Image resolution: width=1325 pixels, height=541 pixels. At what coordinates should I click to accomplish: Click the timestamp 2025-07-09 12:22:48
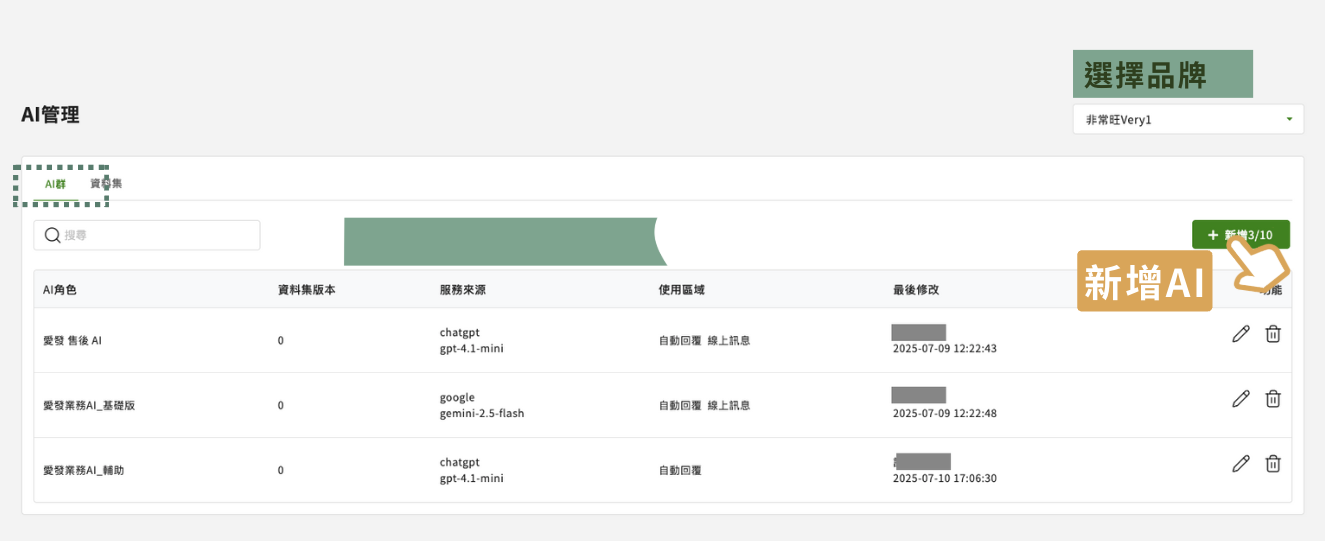point(945,413)
